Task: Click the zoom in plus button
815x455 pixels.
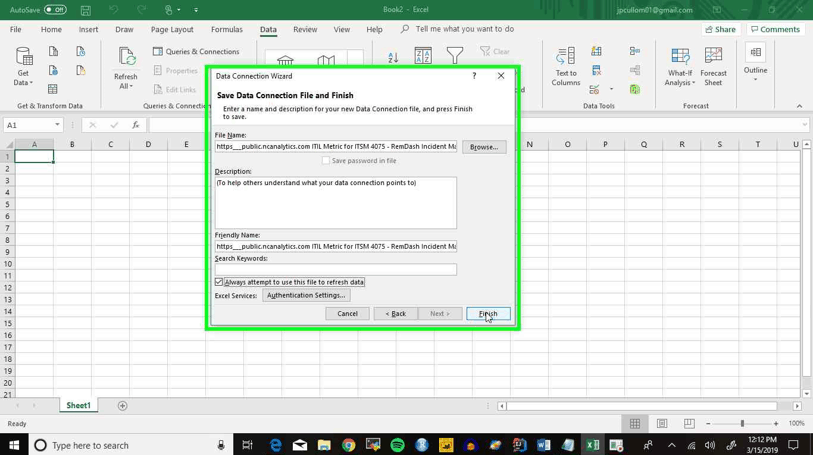Action: (x=775, y=424)
